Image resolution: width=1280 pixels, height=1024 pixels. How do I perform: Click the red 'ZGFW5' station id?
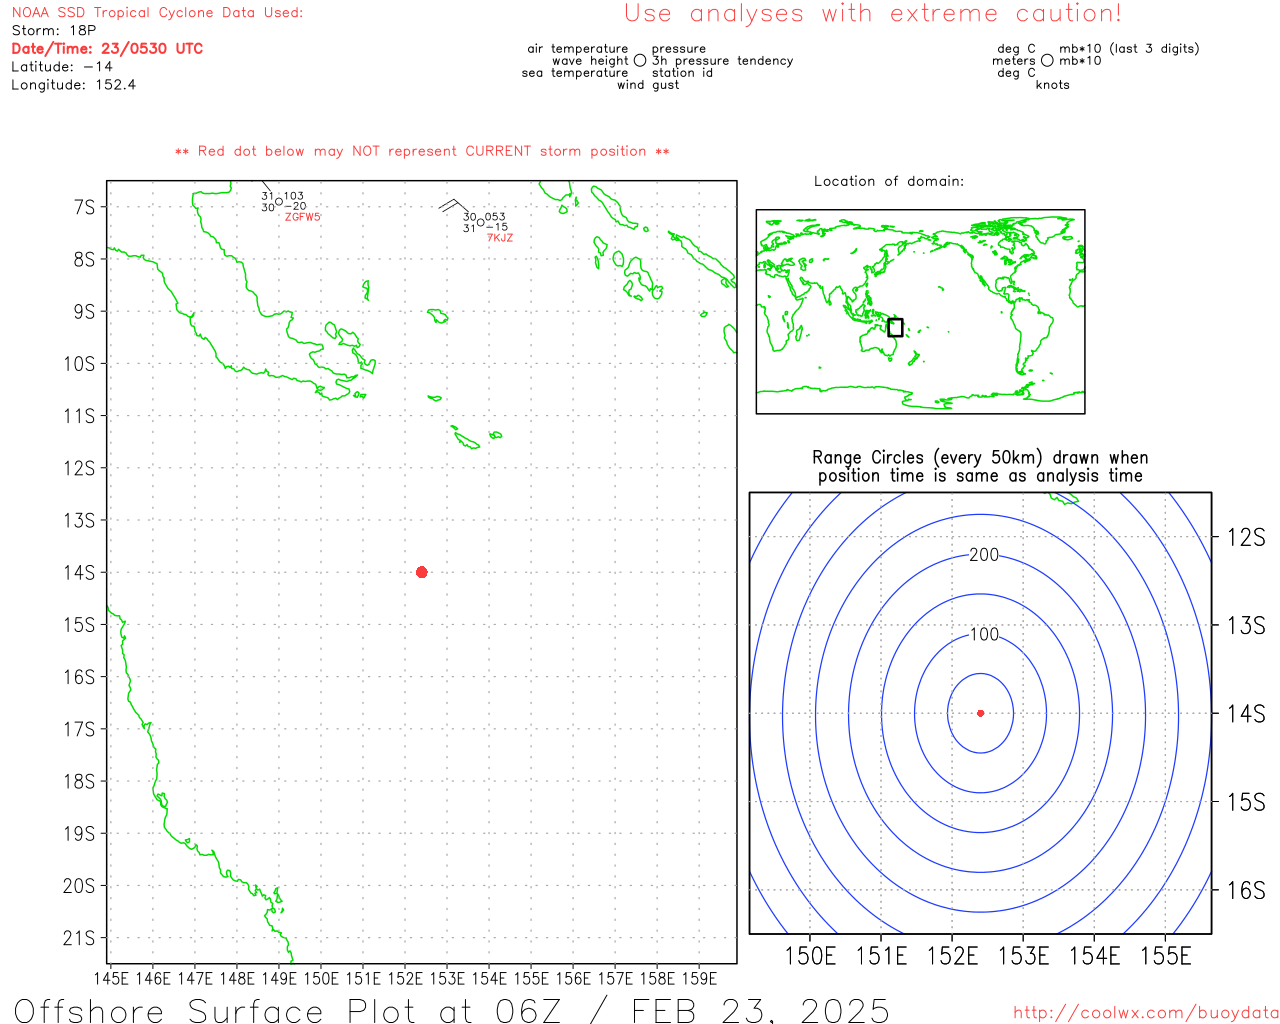pos(303,217)
